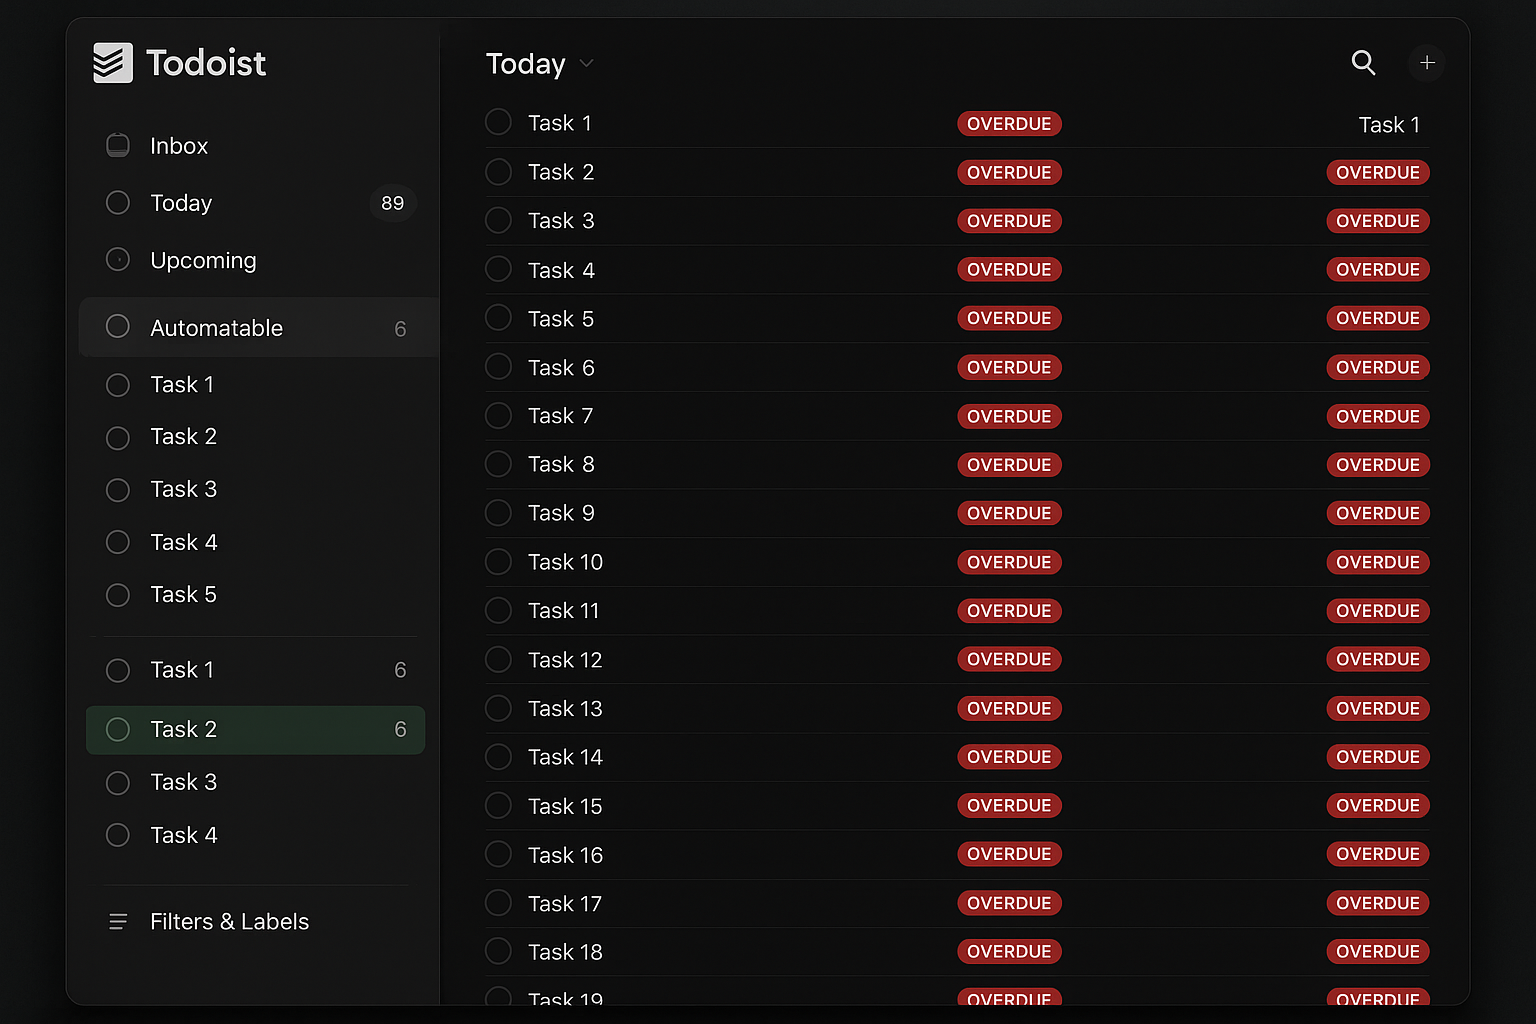The height and width of the screenshot is (1024, 1536).
Task: Open search with the magnifying glass icon
Action: (x=1363, y=63)
